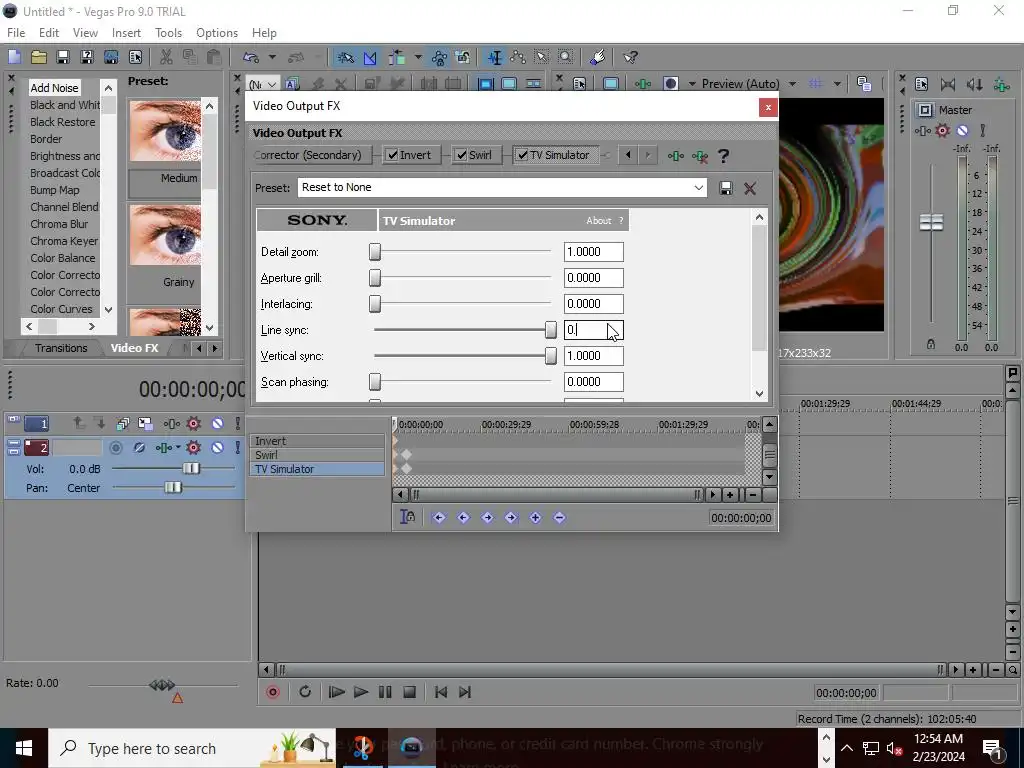
Task: Toggle Track 1 solo exclamation button
Action: pyautogui.click(x=238, y=423)
